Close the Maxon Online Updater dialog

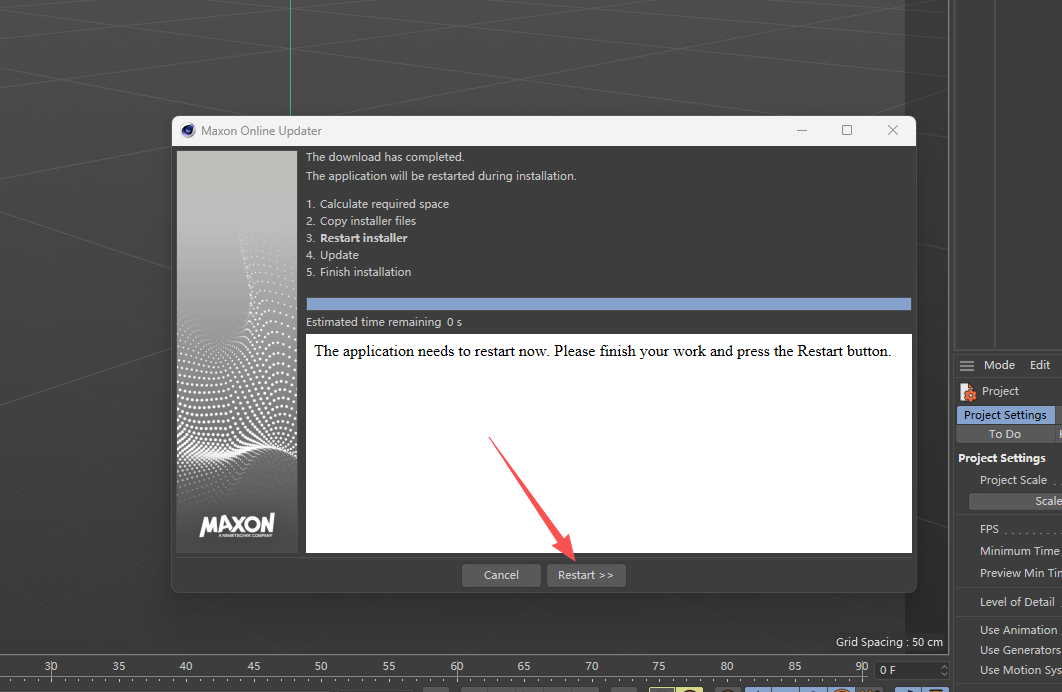tap(893, 131)
